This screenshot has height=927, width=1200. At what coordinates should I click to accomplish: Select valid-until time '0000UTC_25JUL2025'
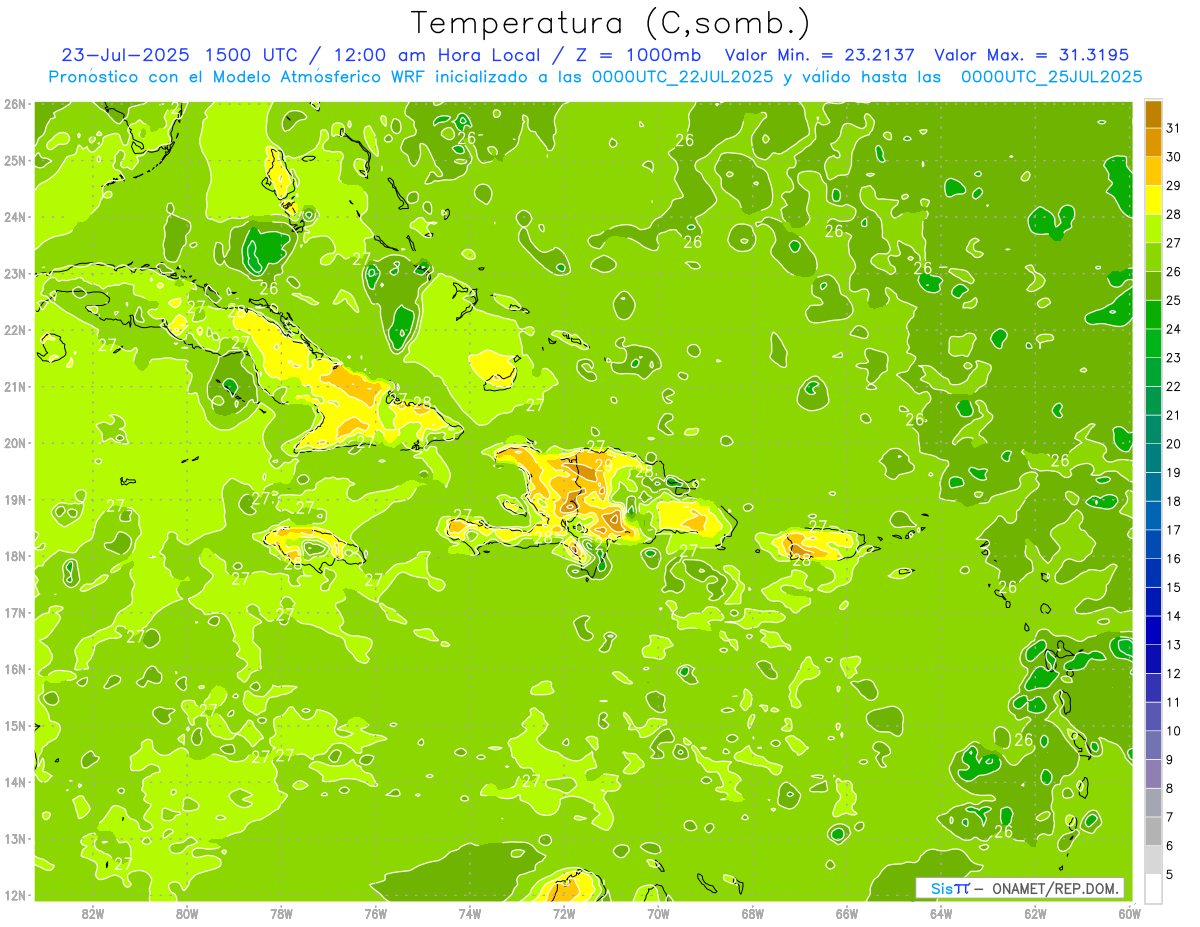coord(1051,76)
